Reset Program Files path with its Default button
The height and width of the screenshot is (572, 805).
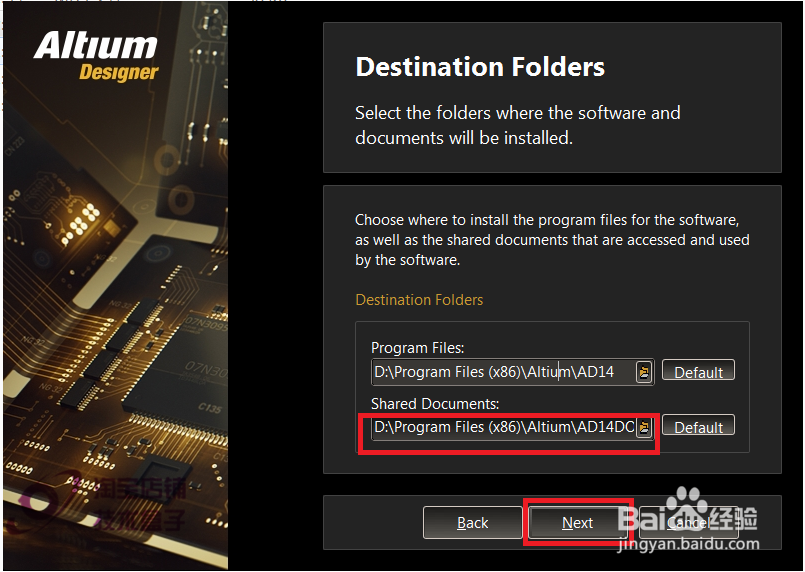click(698, 370)
